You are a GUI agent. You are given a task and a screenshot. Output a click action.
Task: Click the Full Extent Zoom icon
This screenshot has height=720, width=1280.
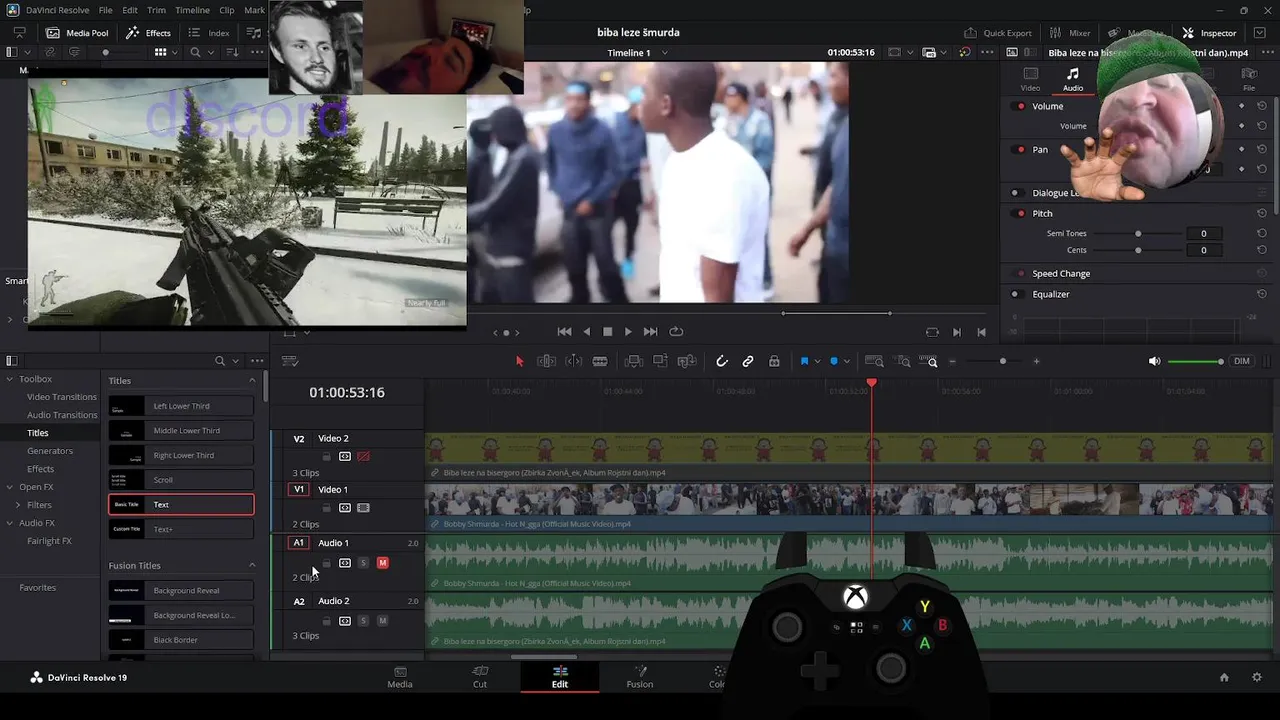(x=874, y=361)
